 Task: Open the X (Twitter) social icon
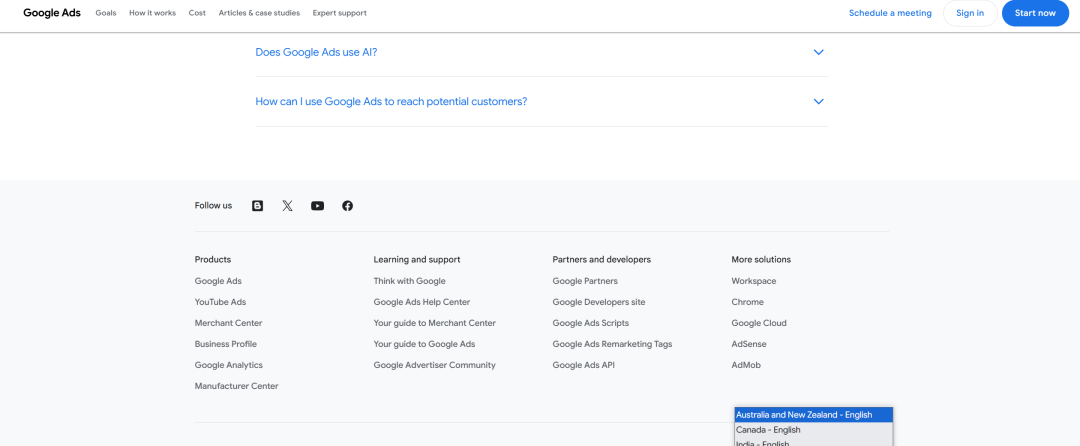(287, 206)
